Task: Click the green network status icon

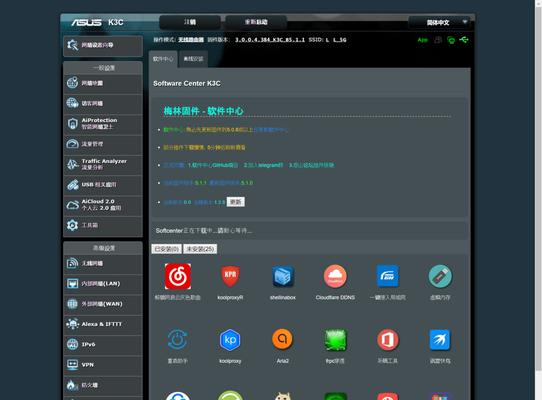Action: (x=451, y=40)
